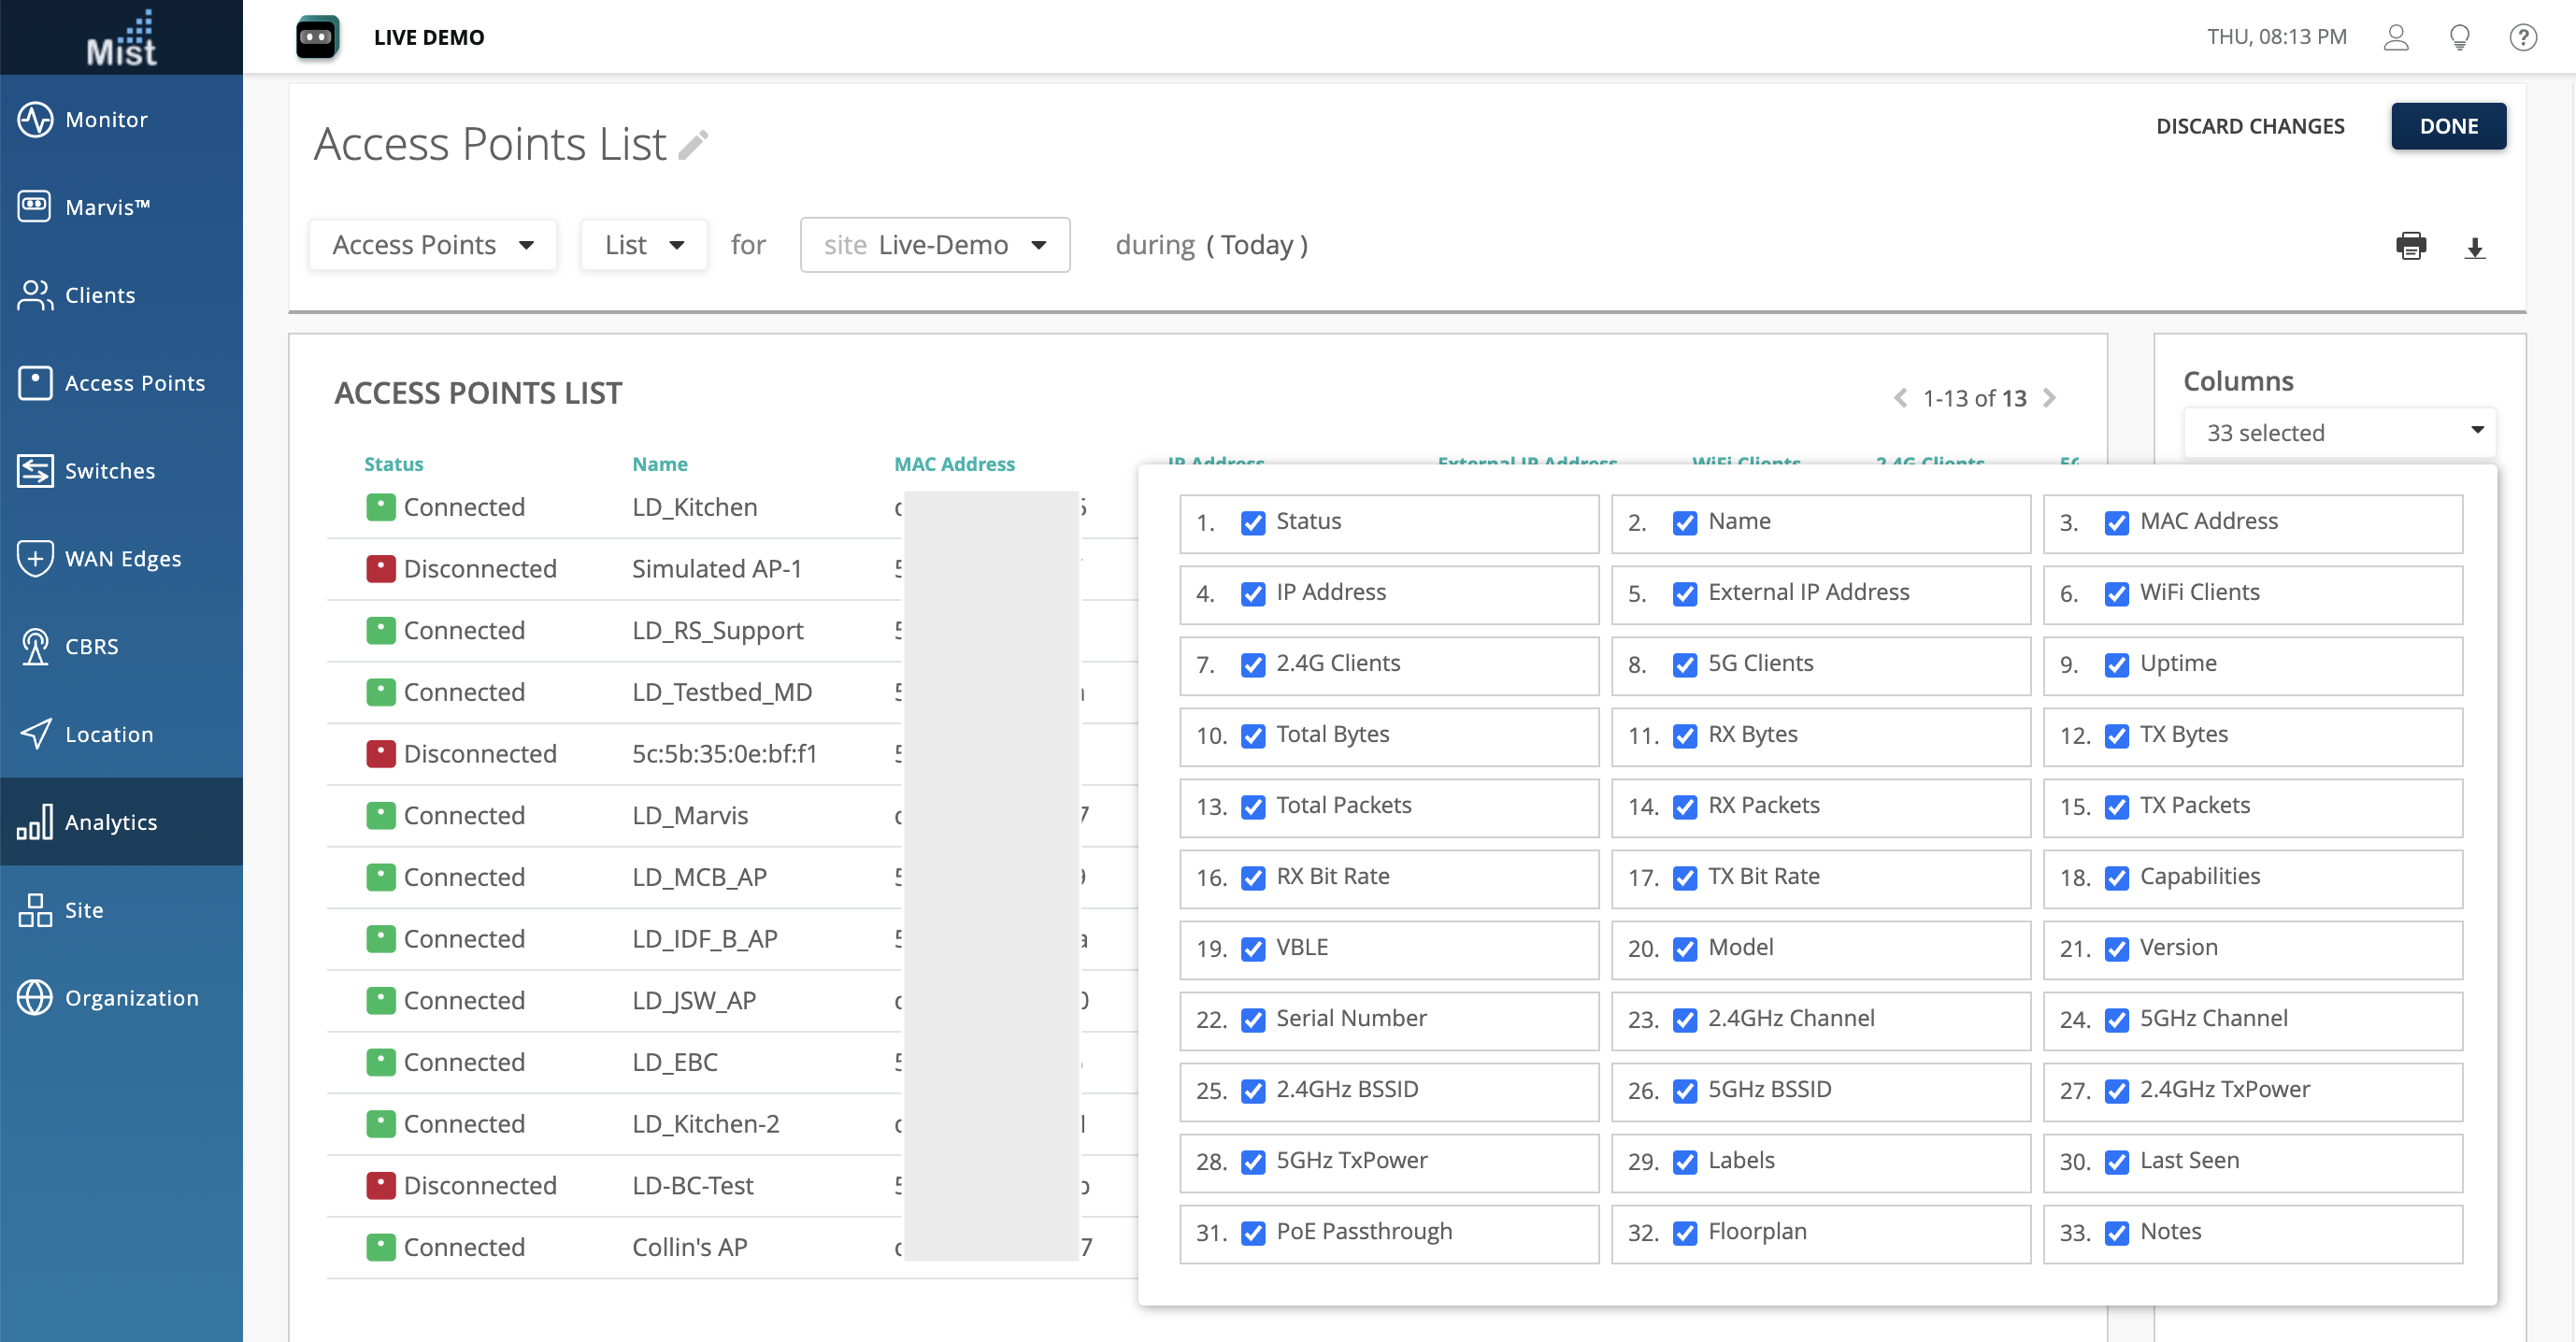Click the pencil icon to edit report title
2576x1342 pixels.
[x=693, y=146]
